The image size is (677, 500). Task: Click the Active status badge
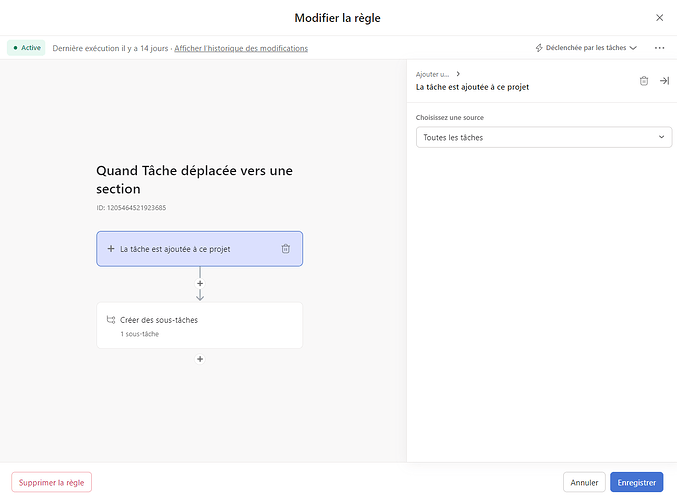coord(26,48)
